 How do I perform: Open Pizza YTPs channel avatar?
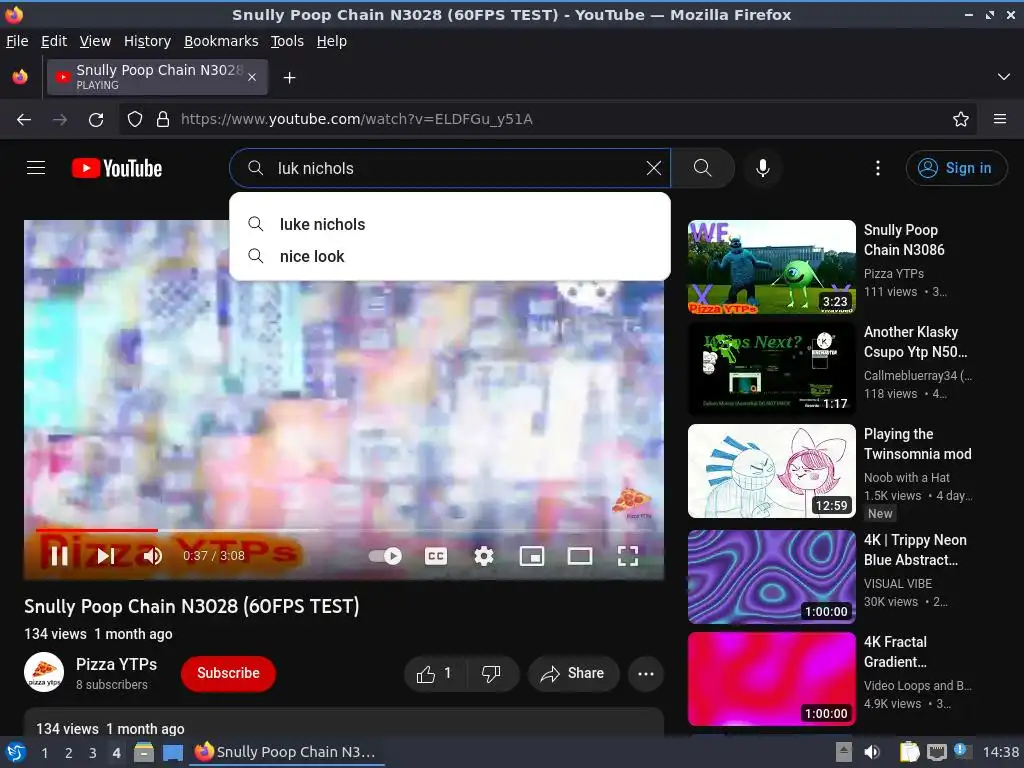[44, 672]
